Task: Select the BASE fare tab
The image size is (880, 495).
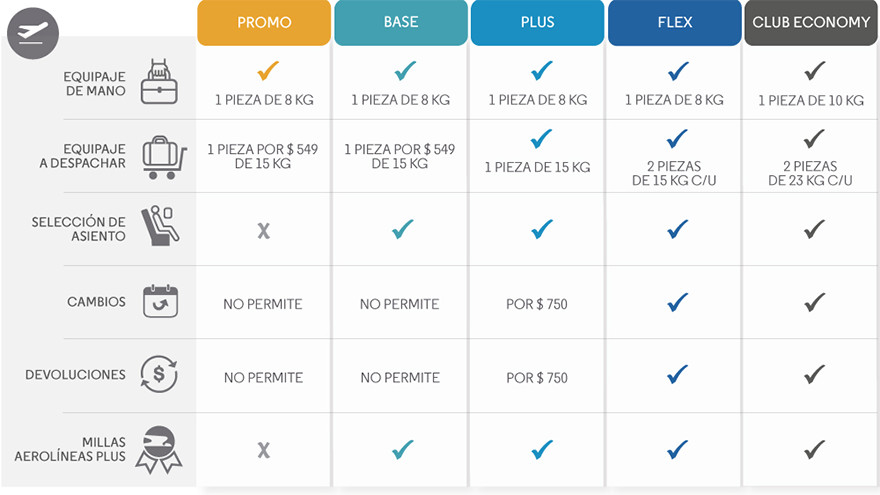Action: pos(400,23)
